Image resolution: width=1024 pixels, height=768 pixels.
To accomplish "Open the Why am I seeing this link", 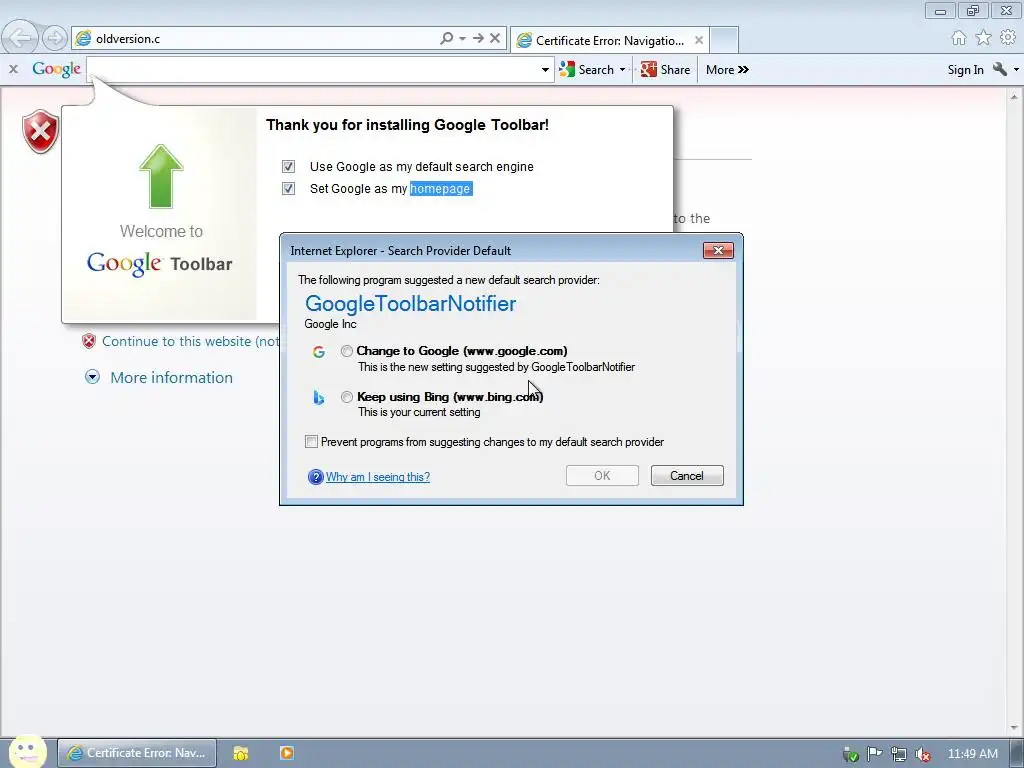I will pos(377,477).
